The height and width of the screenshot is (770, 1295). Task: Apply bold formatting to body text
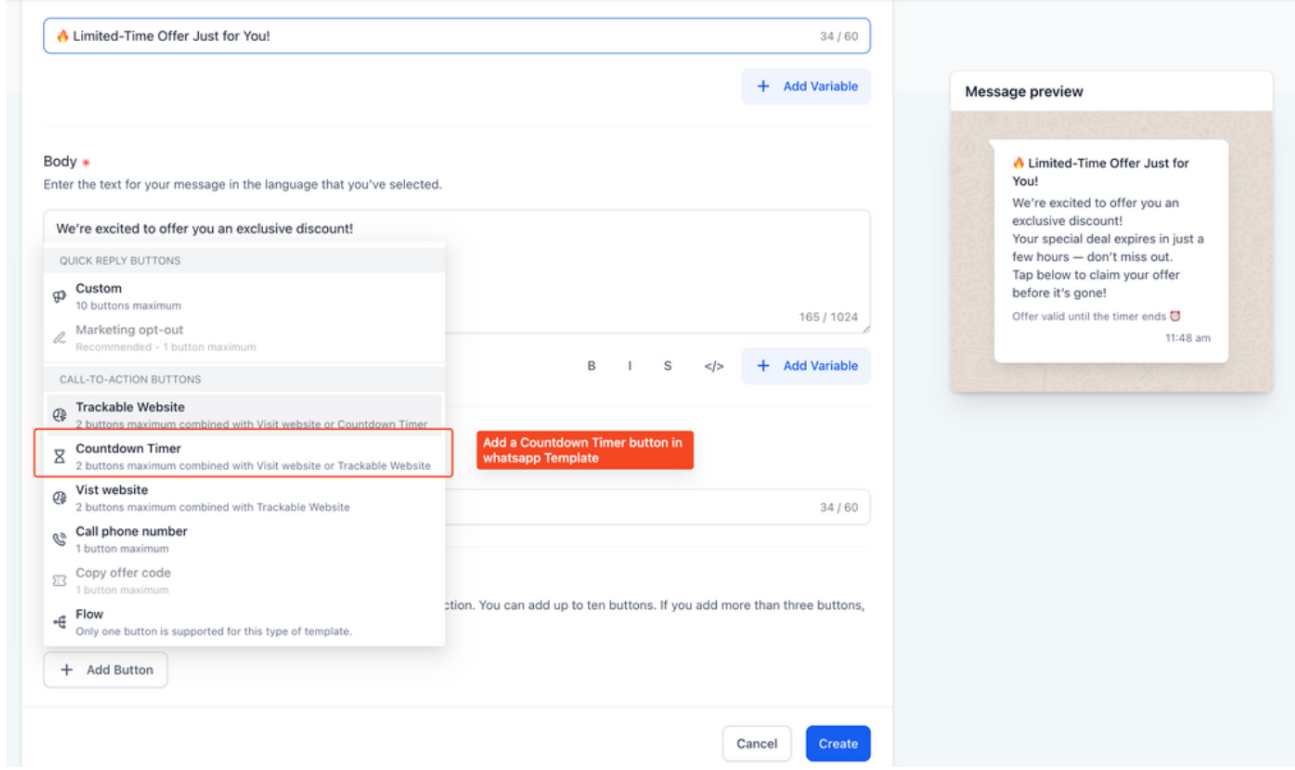point(591,366)
